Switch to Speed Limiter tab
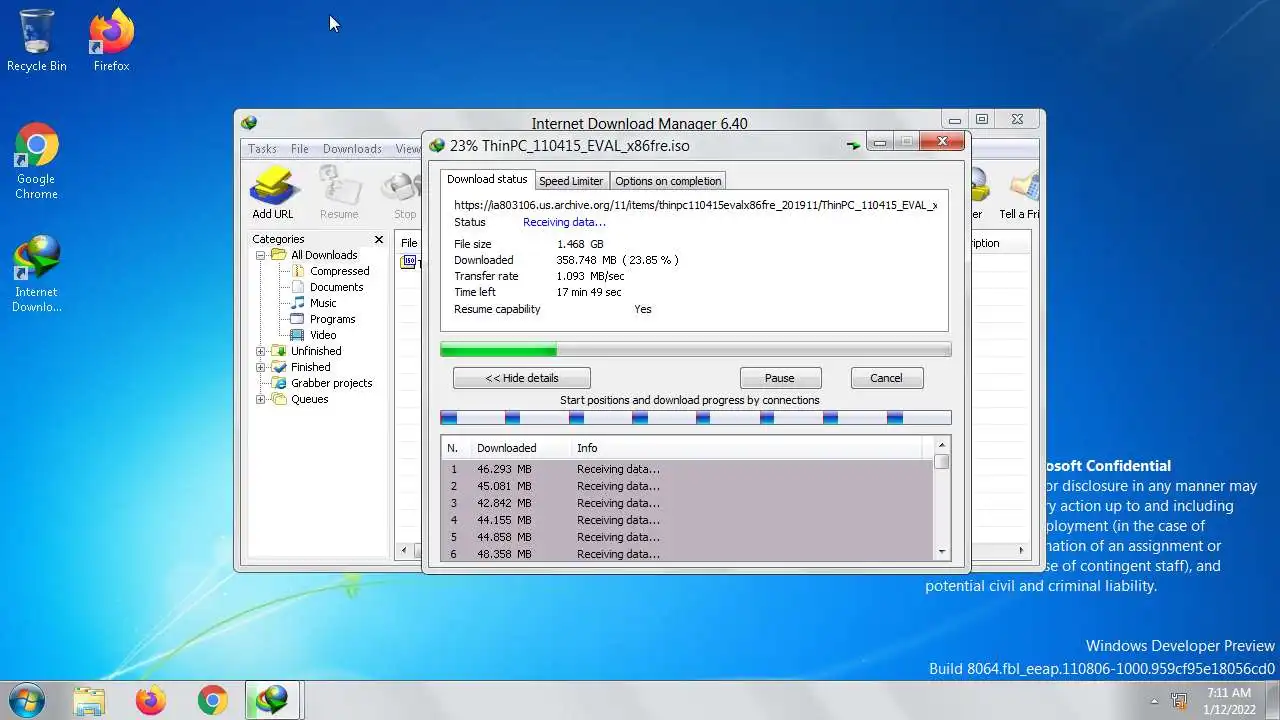The image size is (1280, 720). (x=571, y=181)
